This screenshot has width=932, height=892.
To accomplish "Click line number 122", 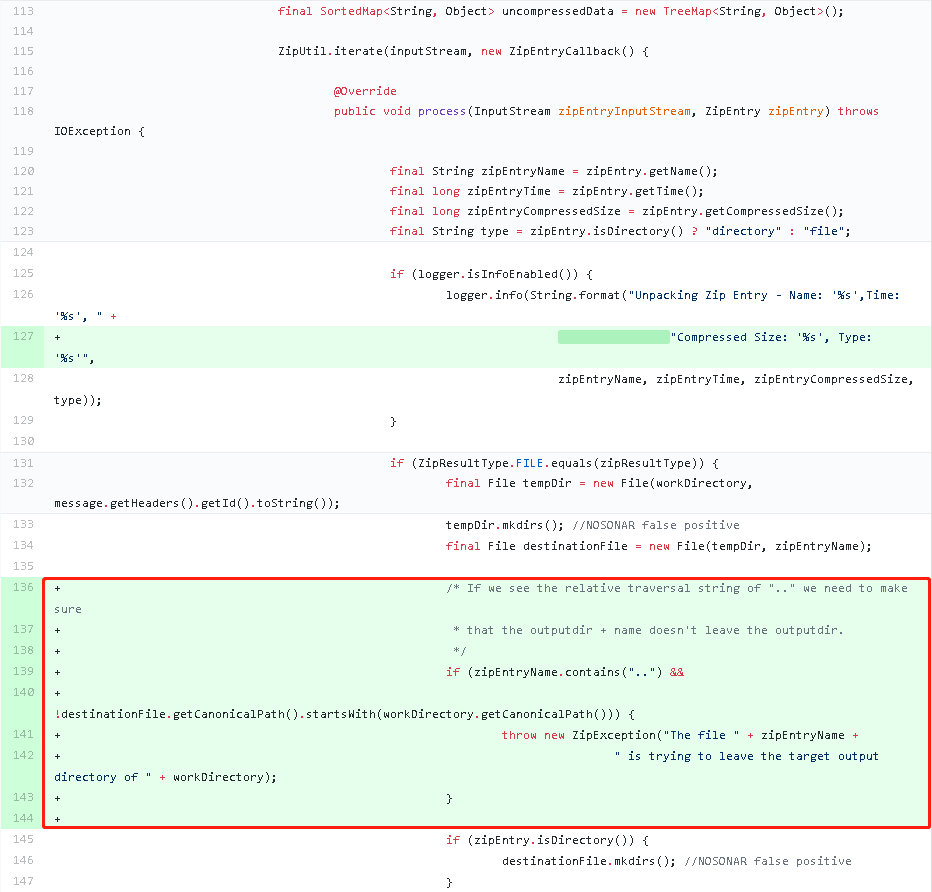I will click(x=23, y=211).
